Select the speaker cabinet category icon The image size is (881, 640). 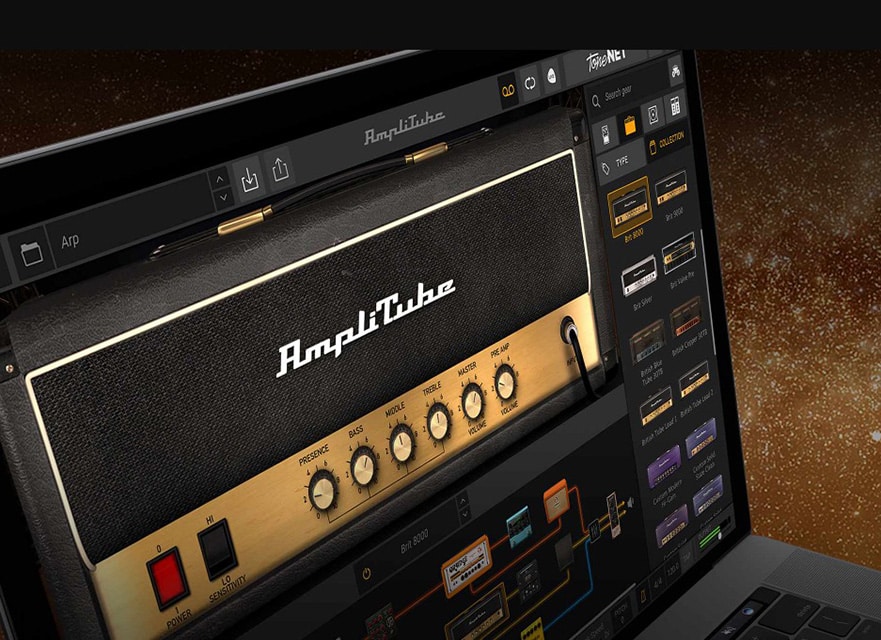click(x=652, y=115)
